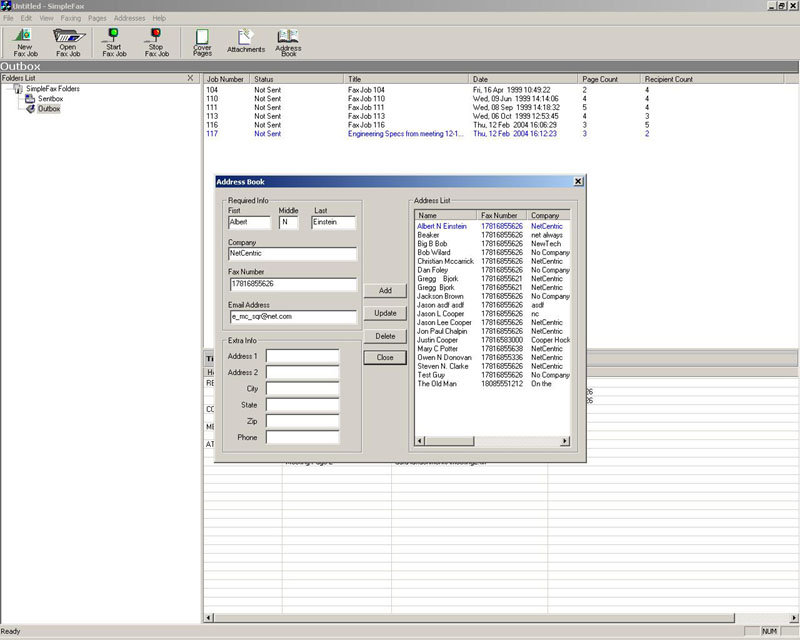This screenshot has width=800, height=640.
Task: Select the Outbox folder in the tree
Action: 48,109
